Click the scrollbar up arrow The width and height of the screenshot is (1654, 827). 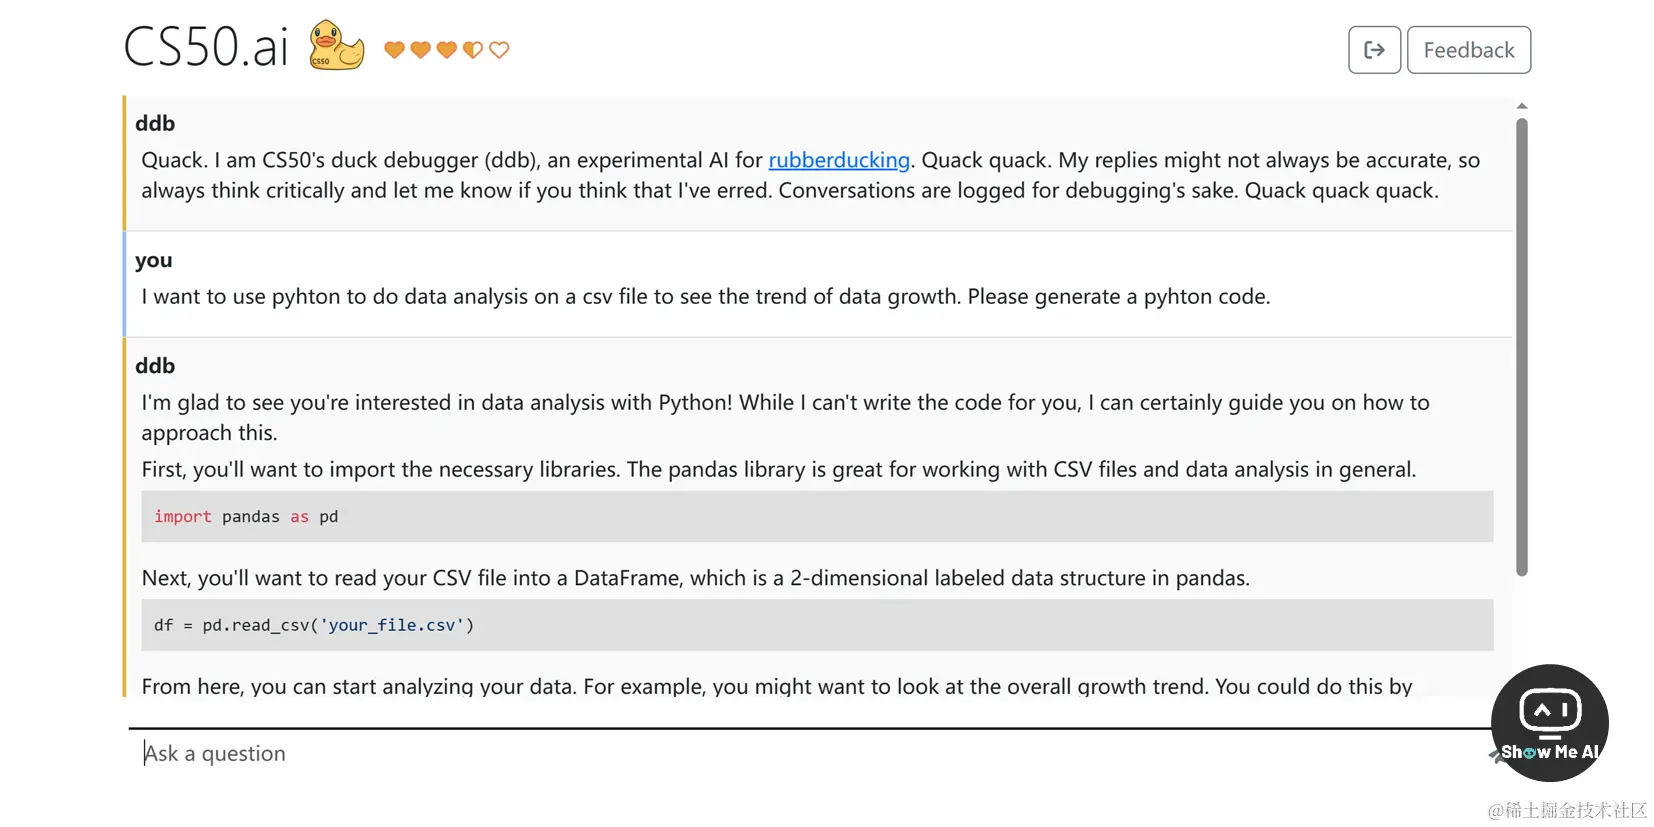[1521, 106]
